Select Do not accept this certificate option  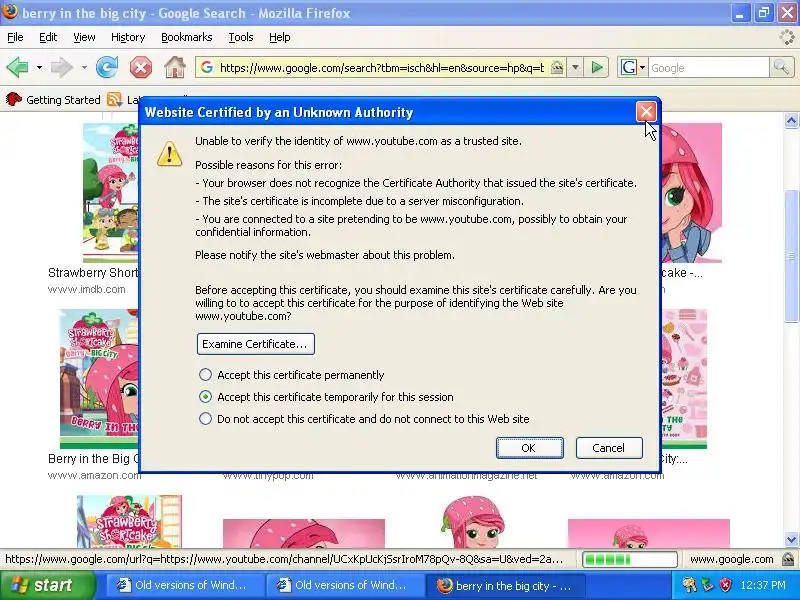205,419
